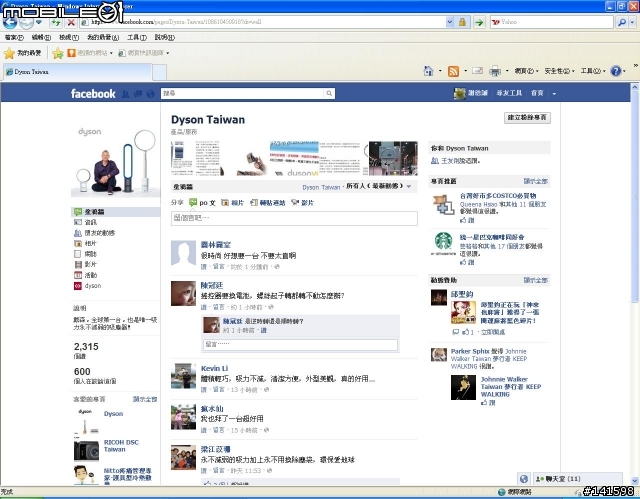Click the po文 status icon
Screen dimensions: 640x499
coord(193,202)
